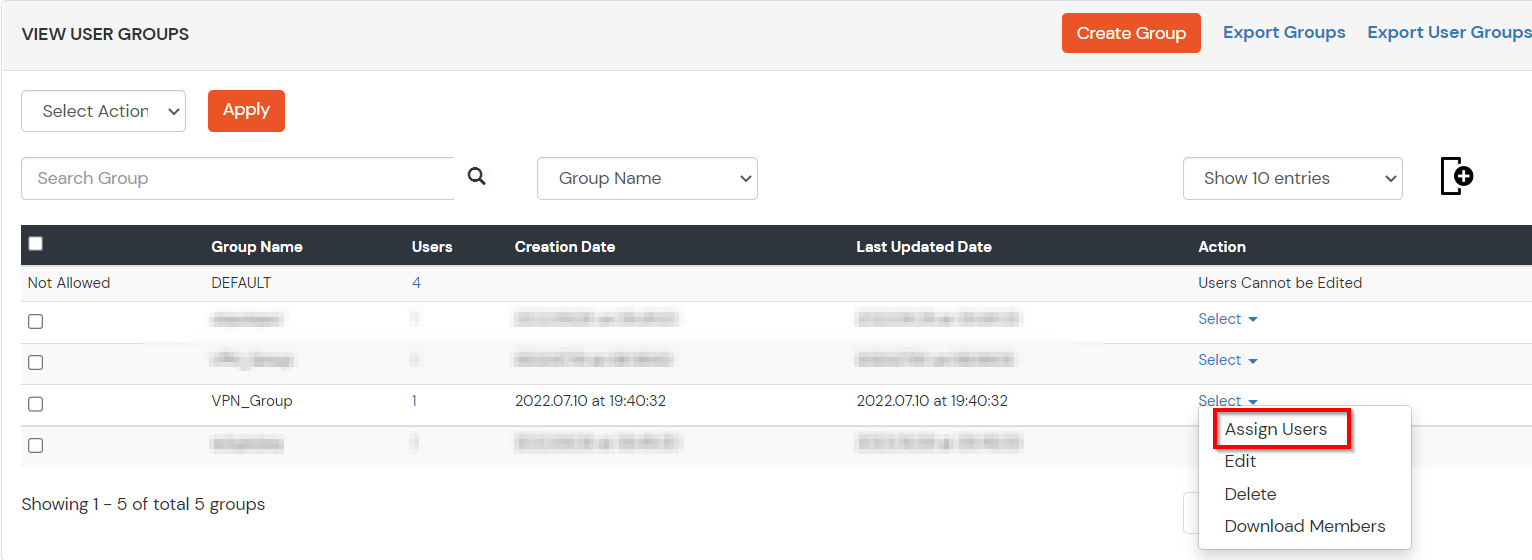The image size is (1532, 560).
Task: Focus the Search Group input field
Action: (x=238, y=178)
